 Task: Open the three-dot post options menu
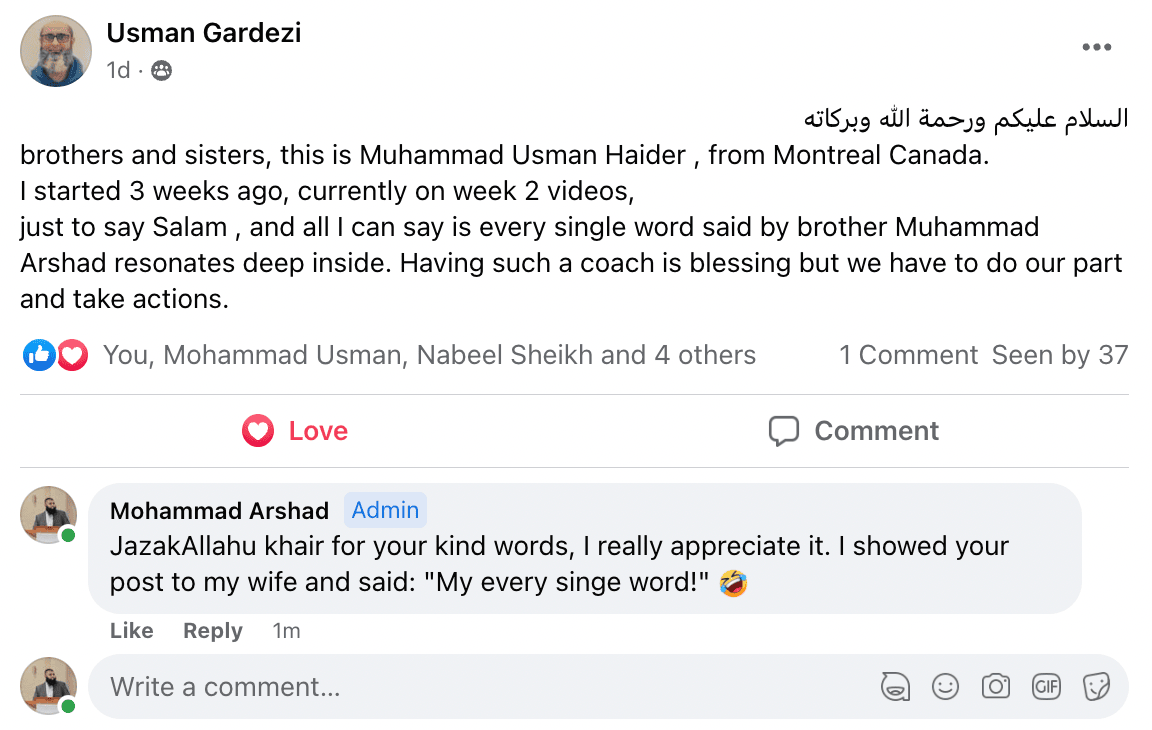(x=1097, y=47)
